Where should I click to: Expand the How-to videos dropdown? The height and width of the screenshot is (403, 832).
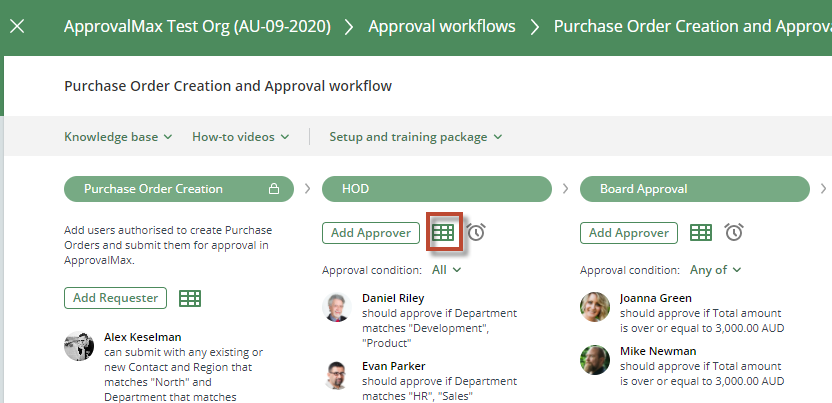pos(240,137)
